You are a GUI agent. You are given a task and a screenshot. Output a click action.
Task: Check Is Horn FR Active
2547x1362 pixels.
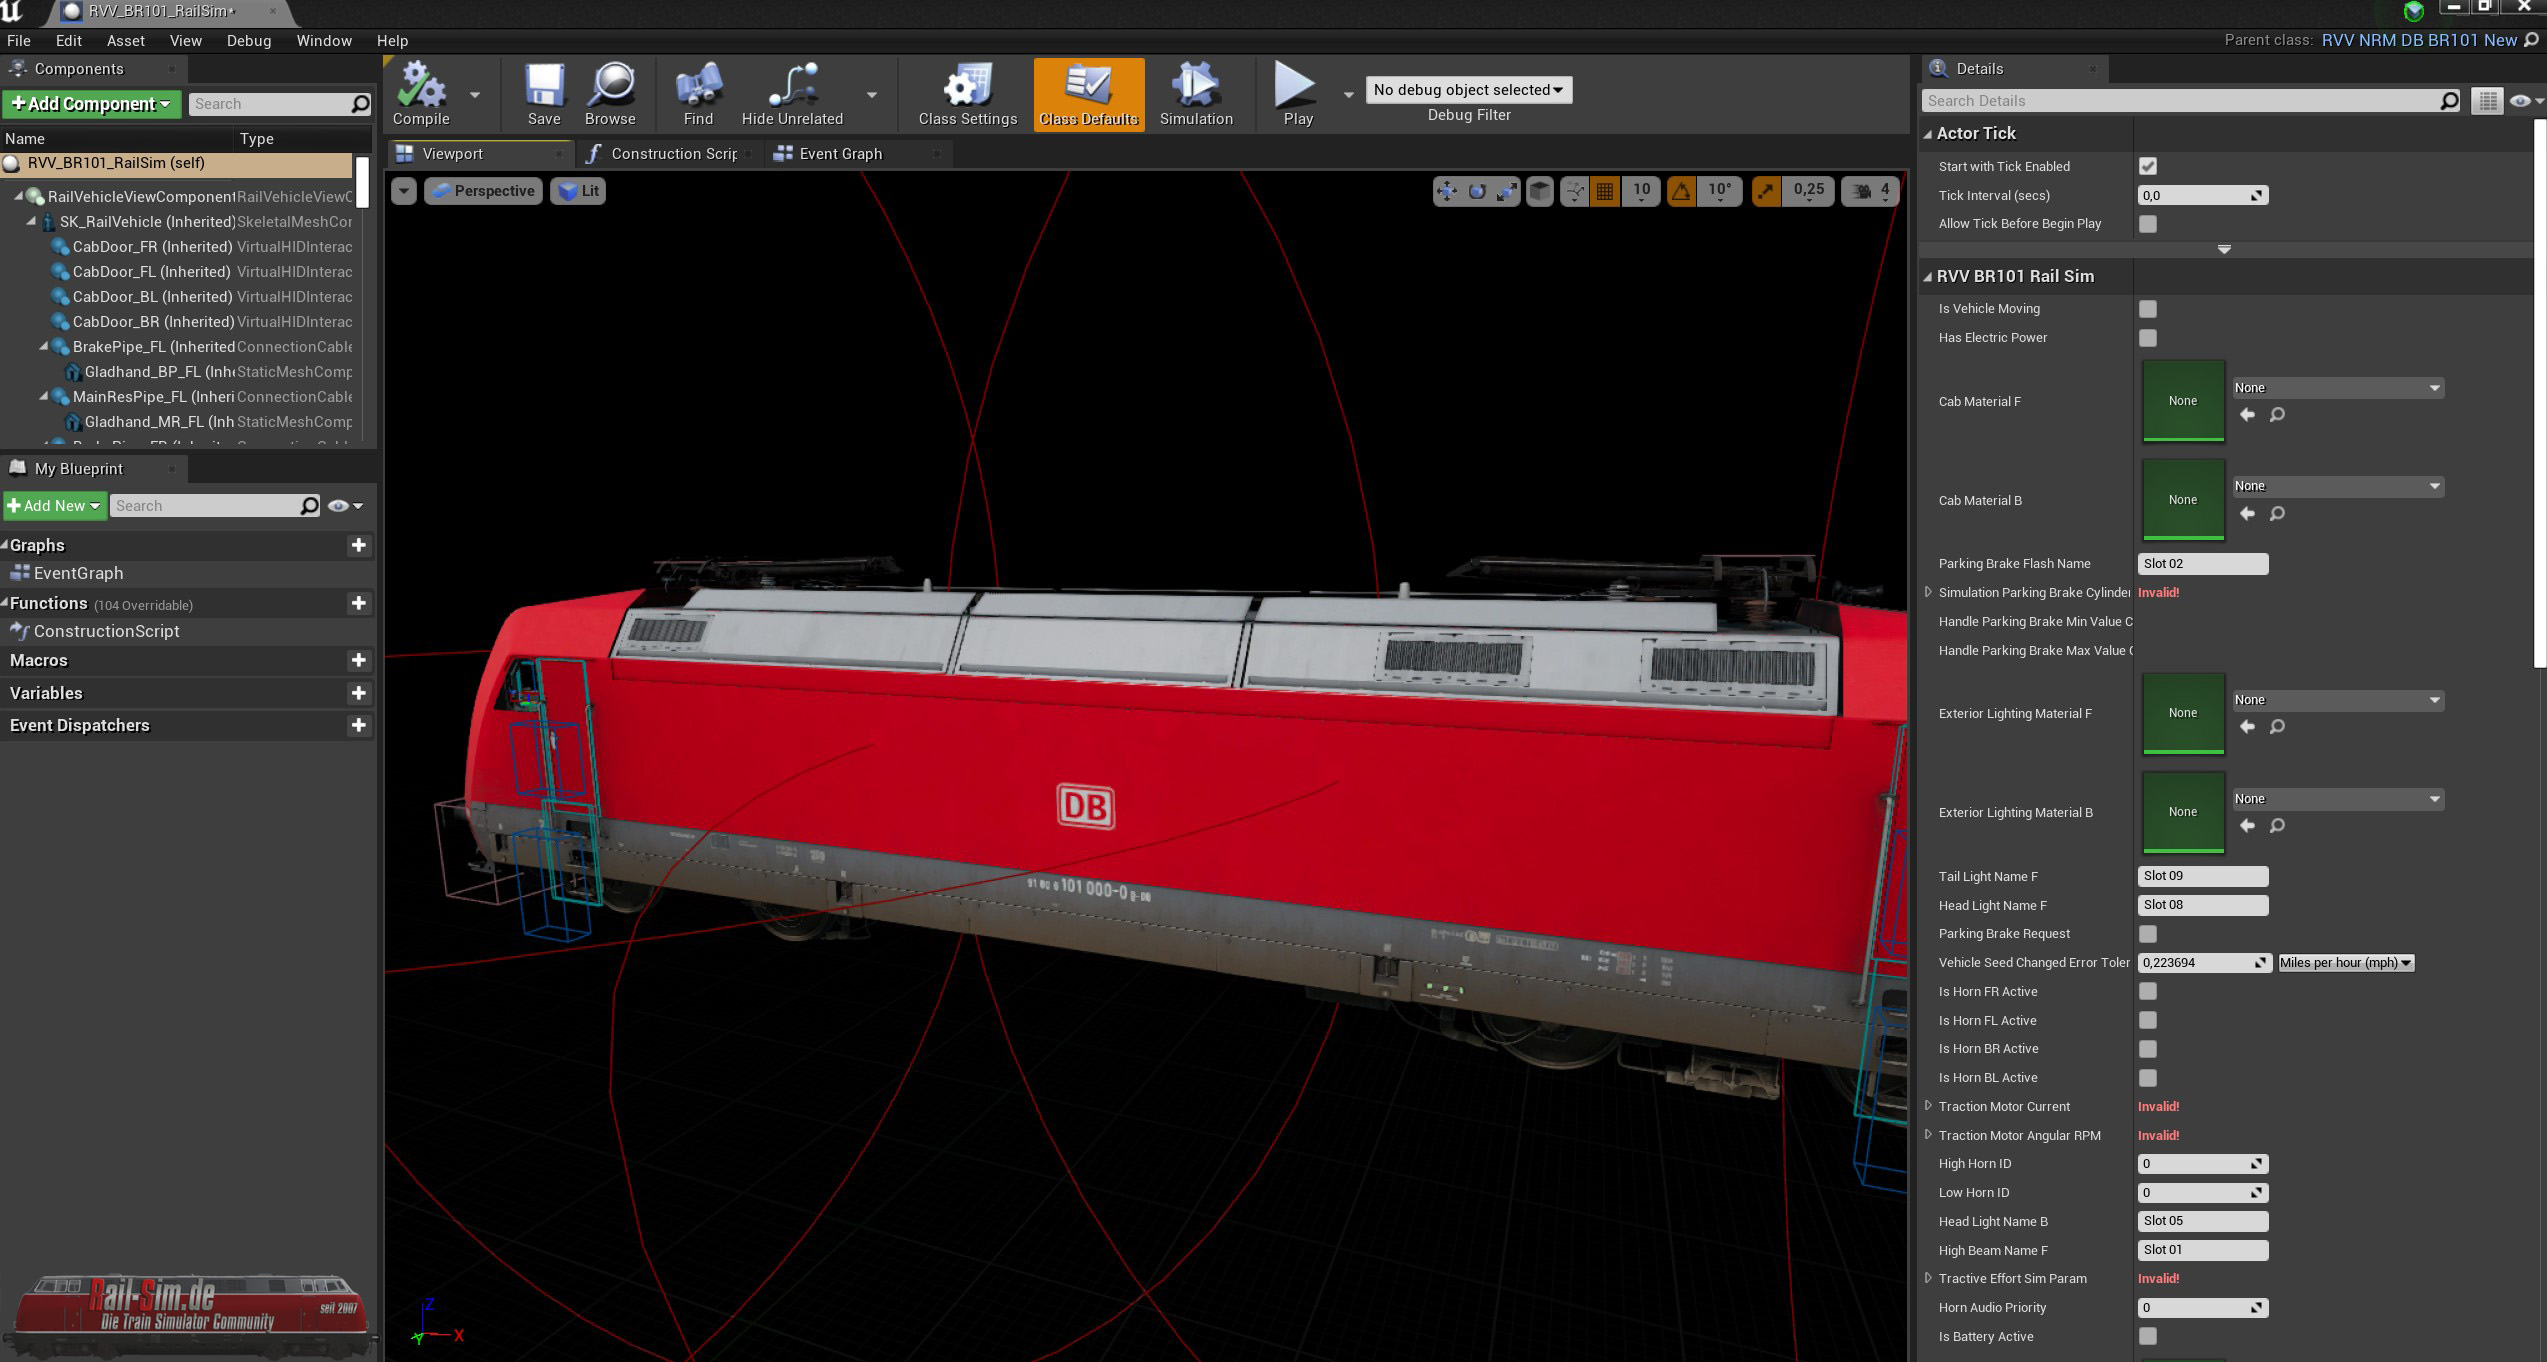click(x=2147, y=991)
